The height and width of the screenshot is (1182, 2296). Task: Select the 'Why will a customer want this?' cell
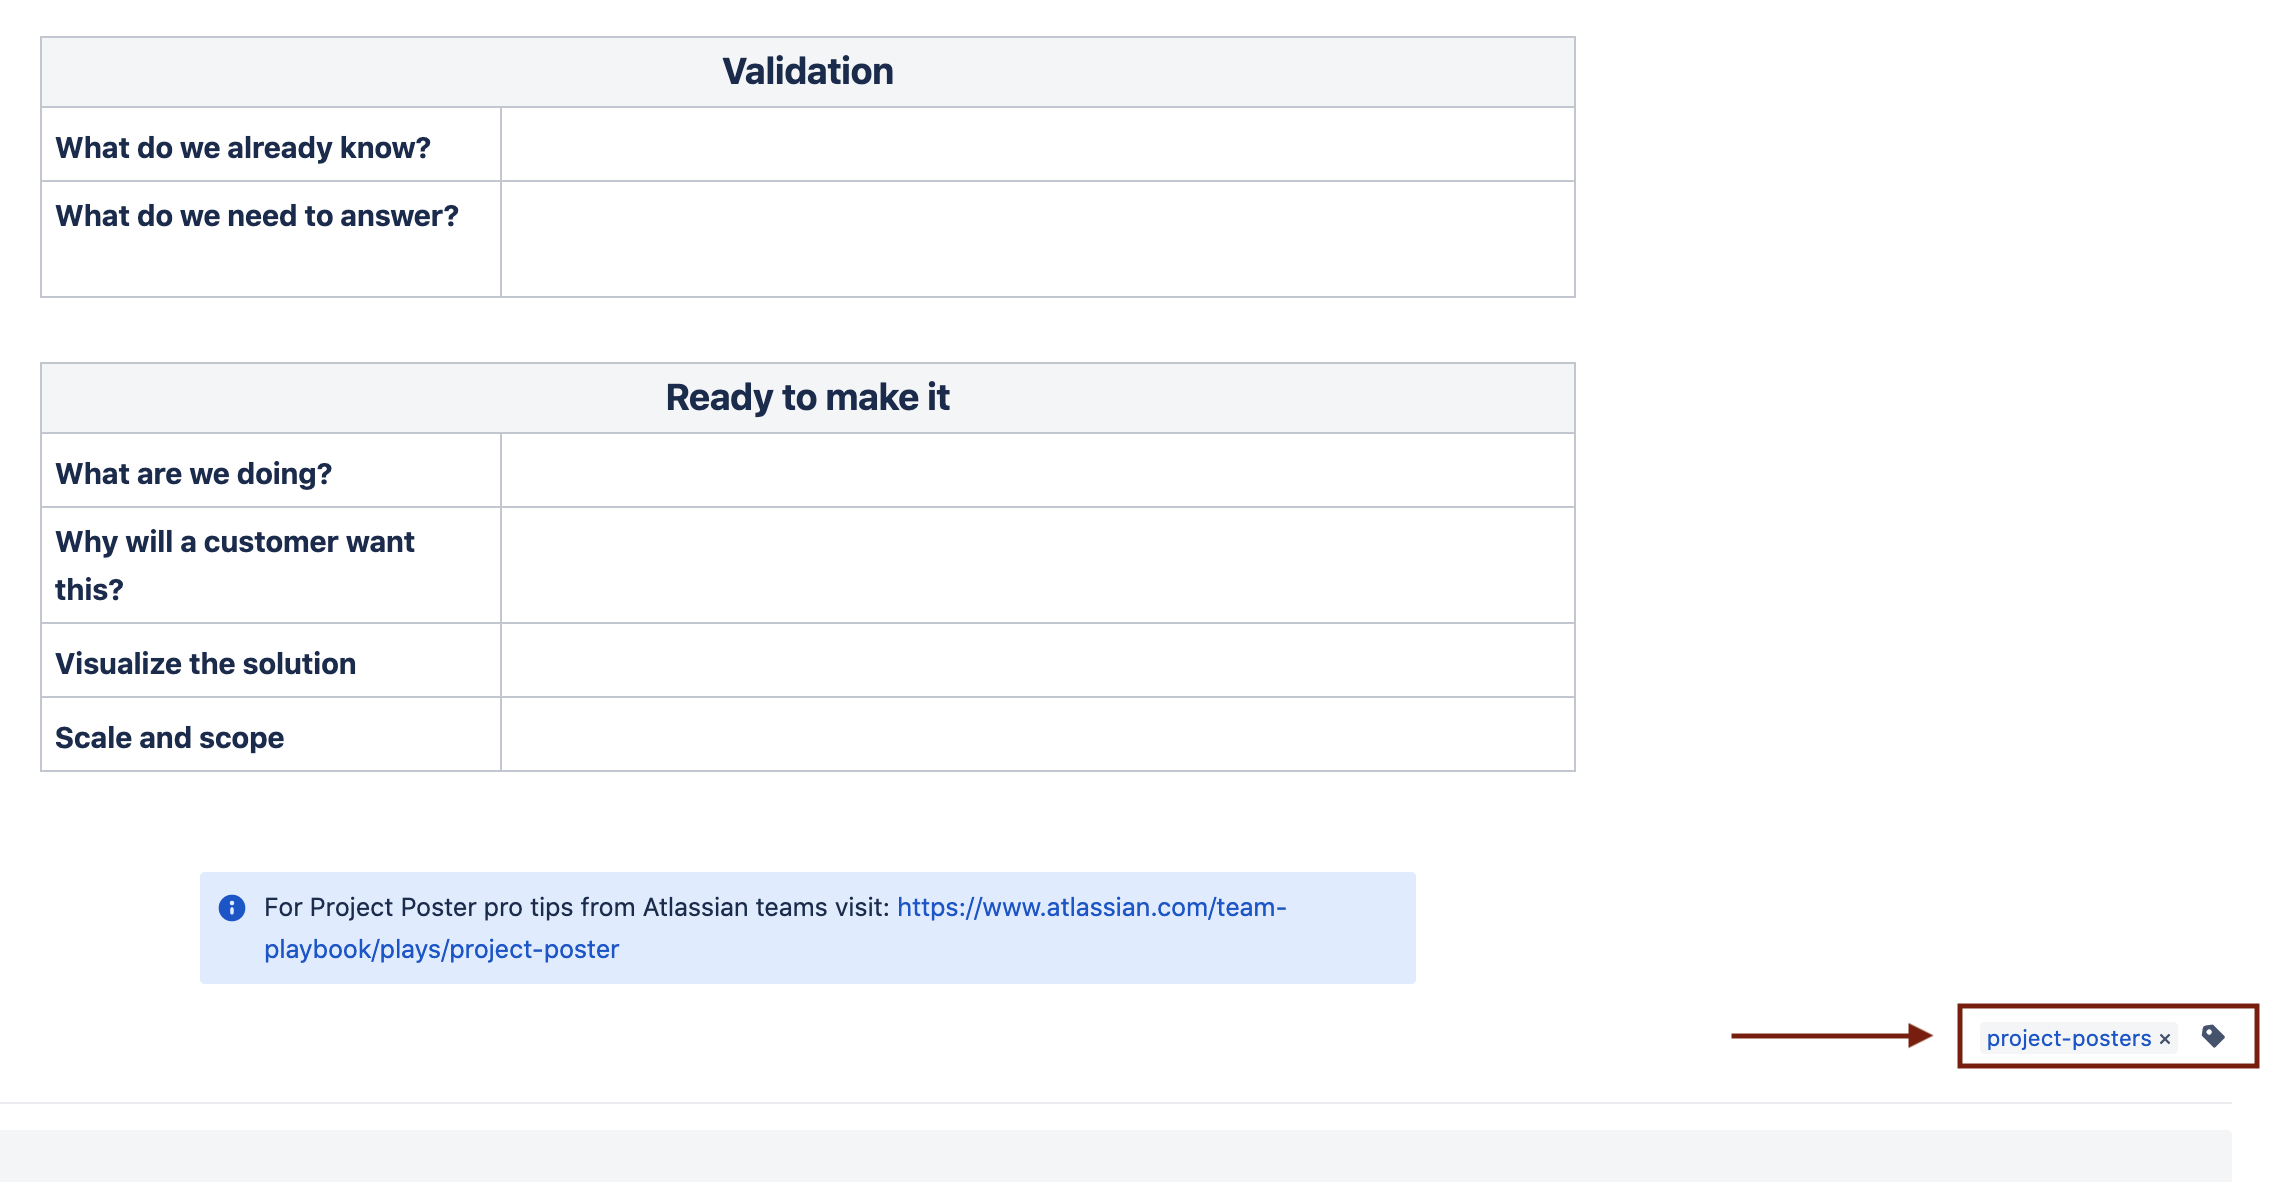[234, 565]
